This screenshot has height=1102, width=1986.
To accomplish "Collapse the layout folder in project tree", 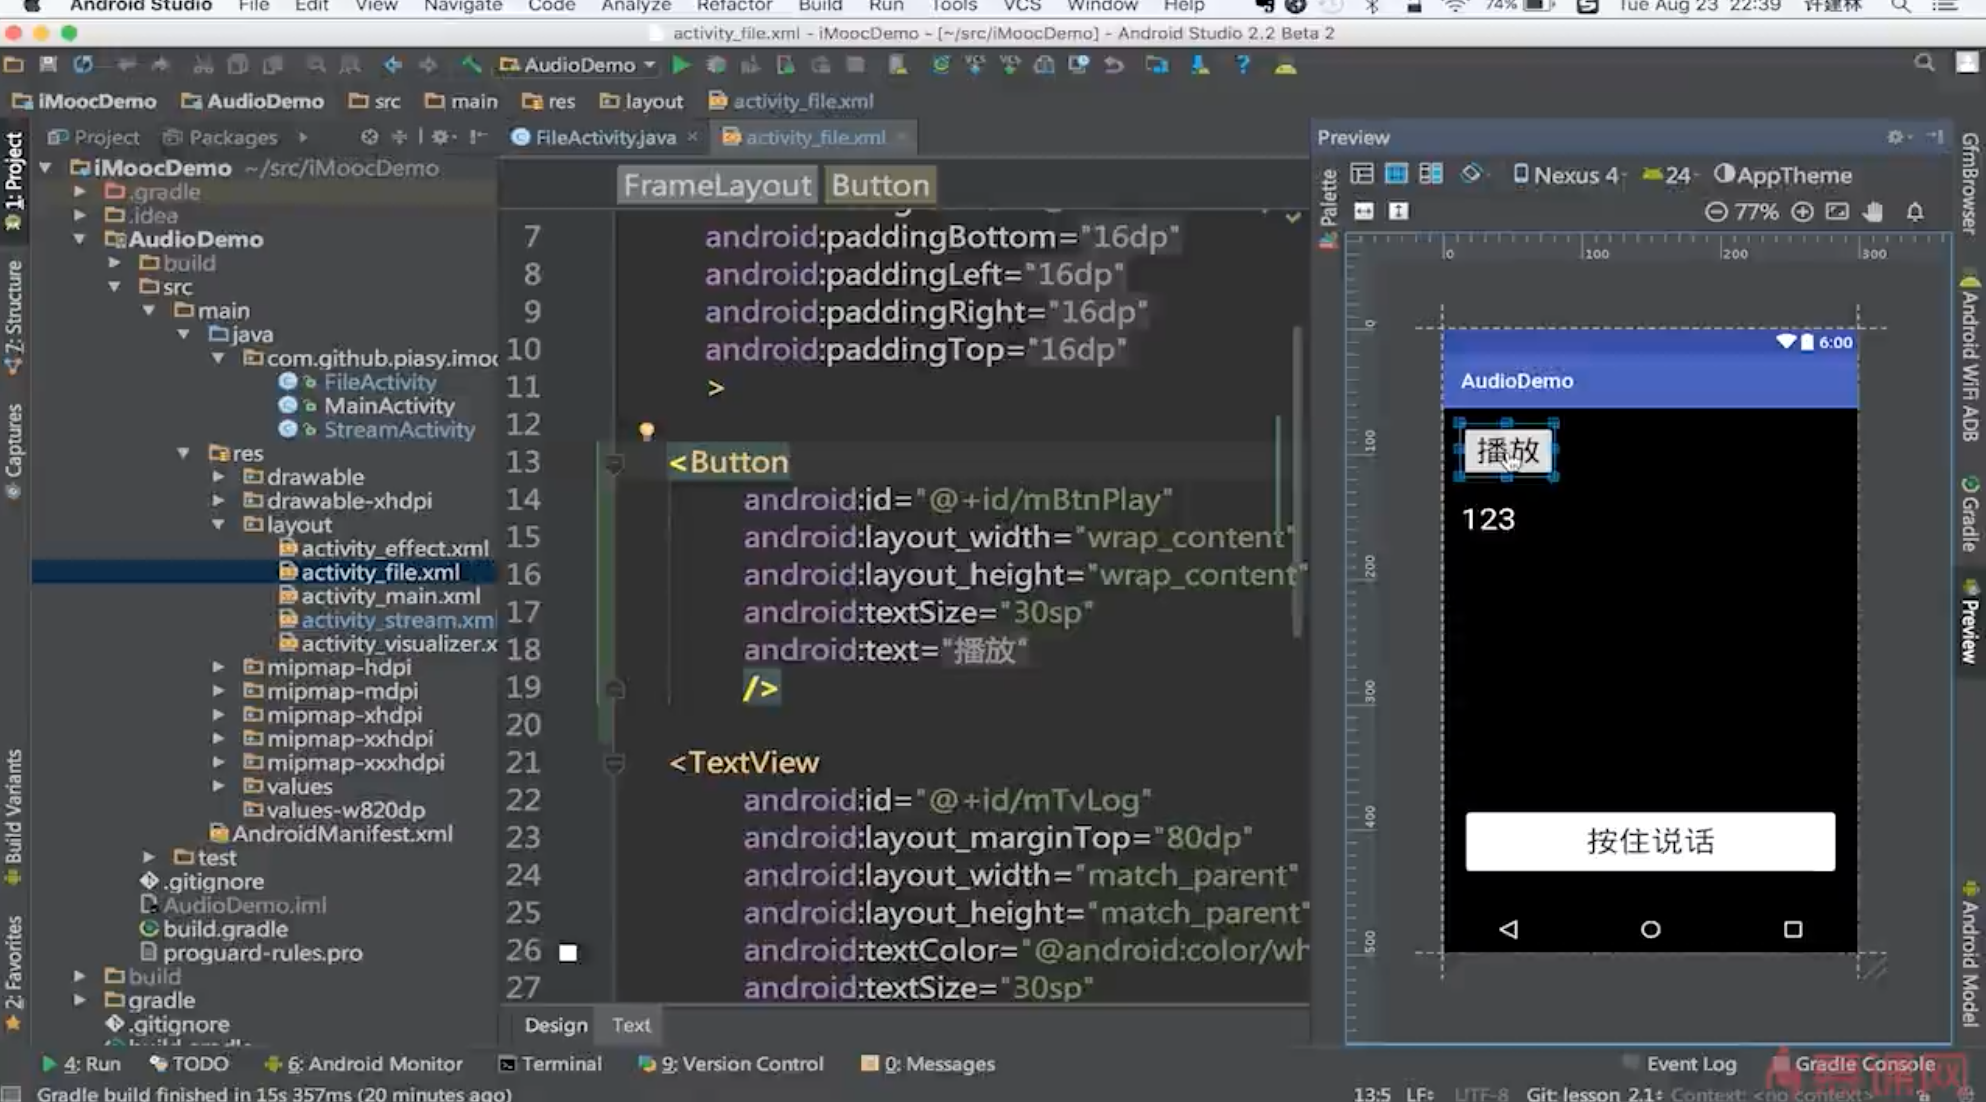I will (218, 524).
